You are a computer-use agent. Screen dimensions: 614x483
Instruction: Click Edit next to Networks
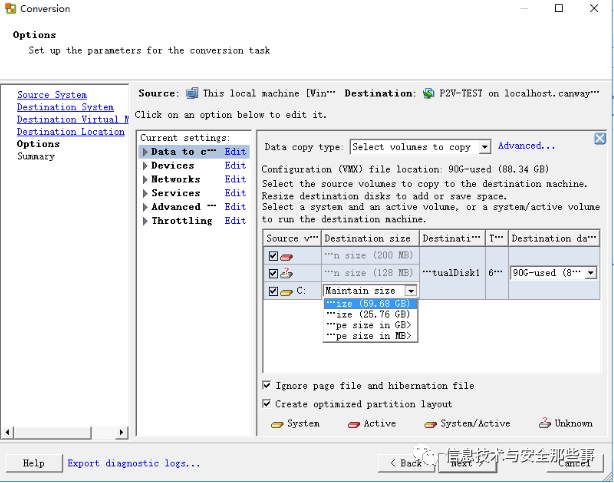point(235,179)
